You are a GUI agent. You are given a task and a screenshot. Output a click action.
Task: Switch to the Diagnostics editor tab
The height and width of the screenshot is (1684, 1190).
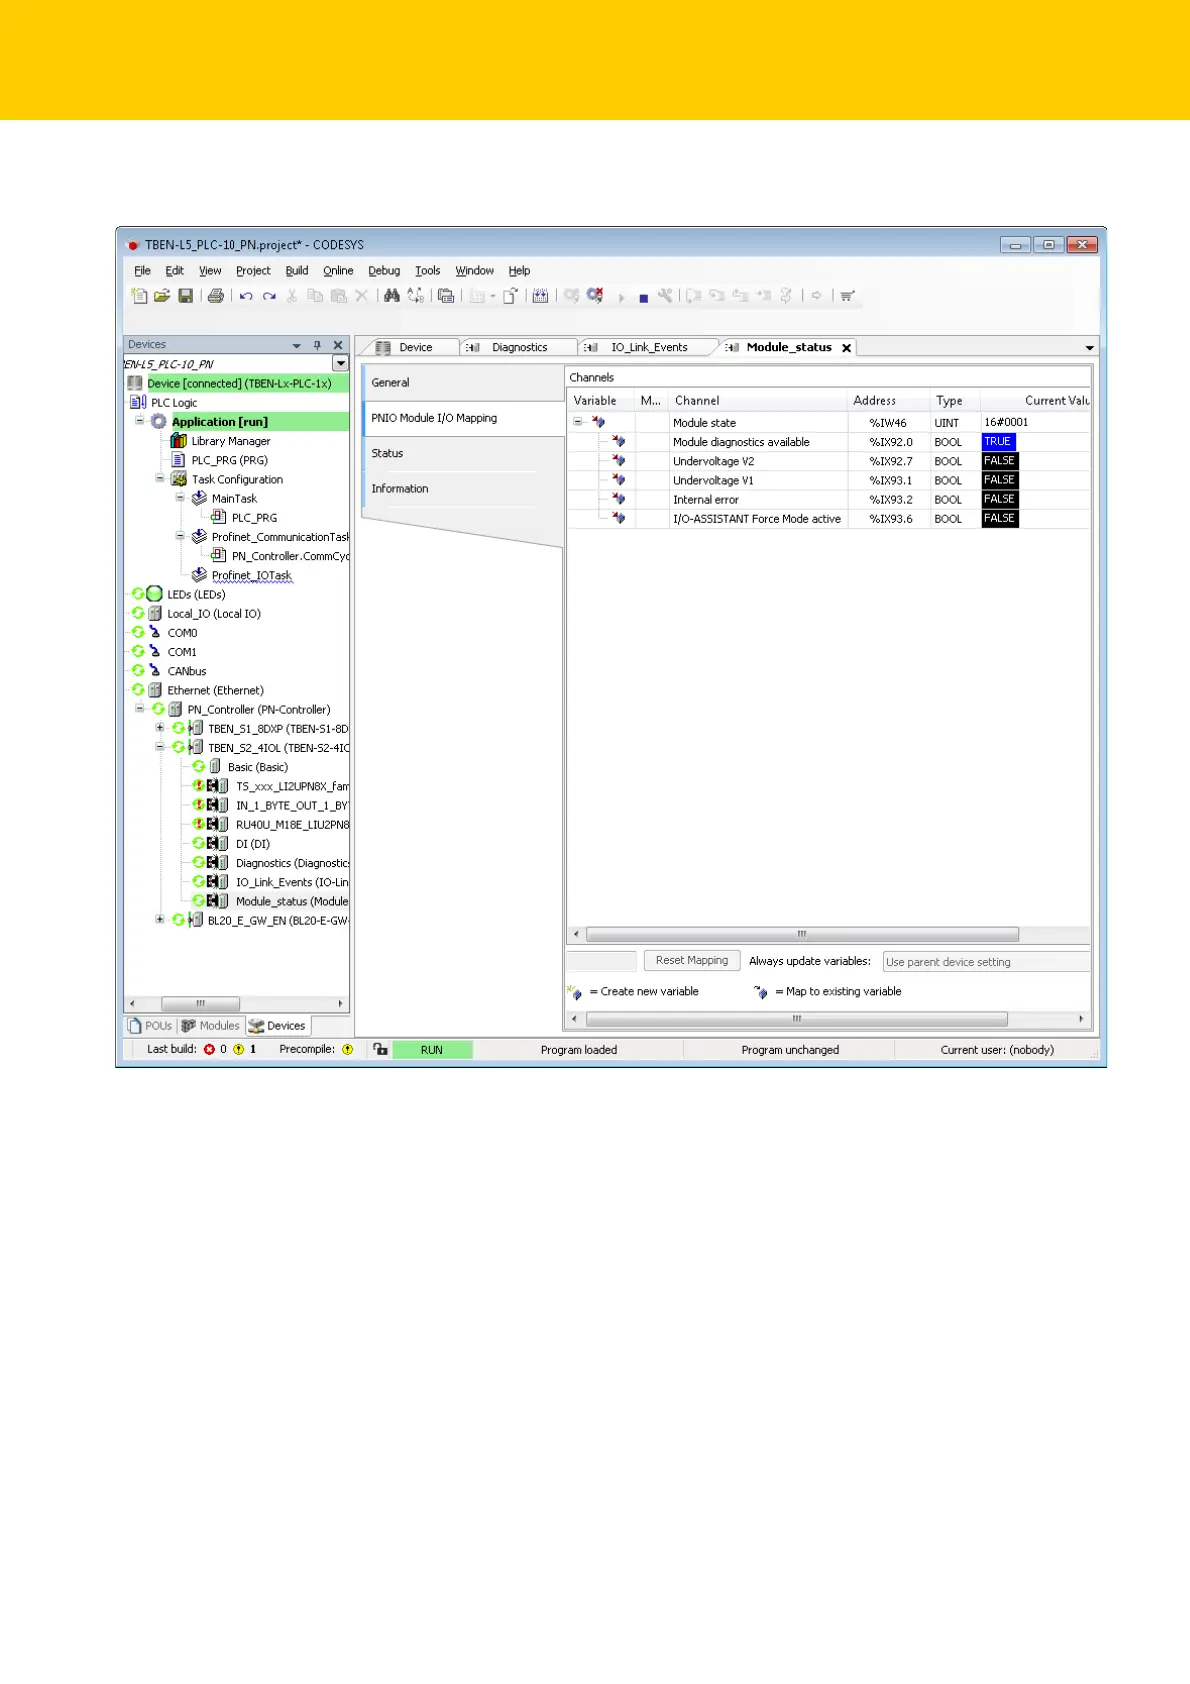pyautogui.click(x=519, y=347)
